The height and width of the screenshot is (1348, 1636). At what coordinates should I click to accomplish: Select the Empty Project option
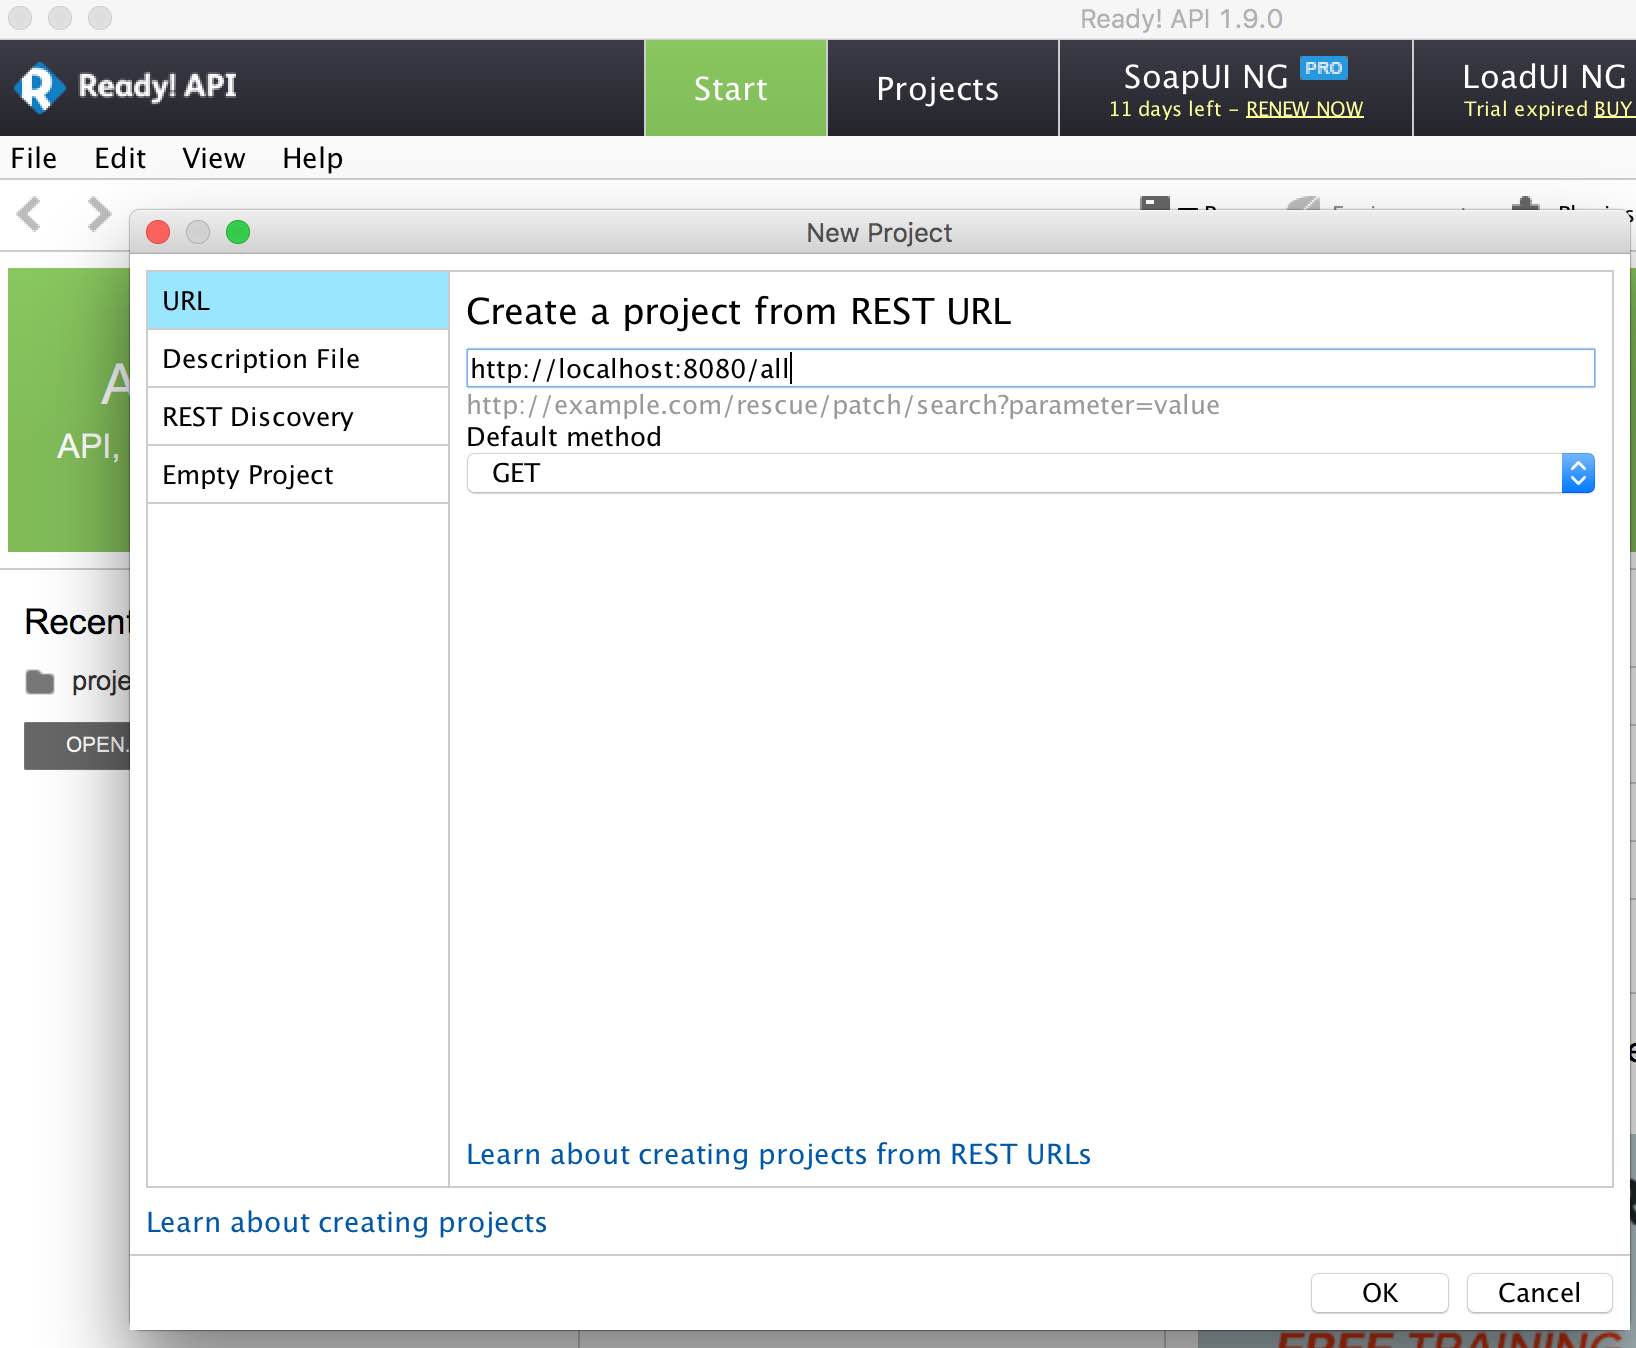click(x=247, y=475)
